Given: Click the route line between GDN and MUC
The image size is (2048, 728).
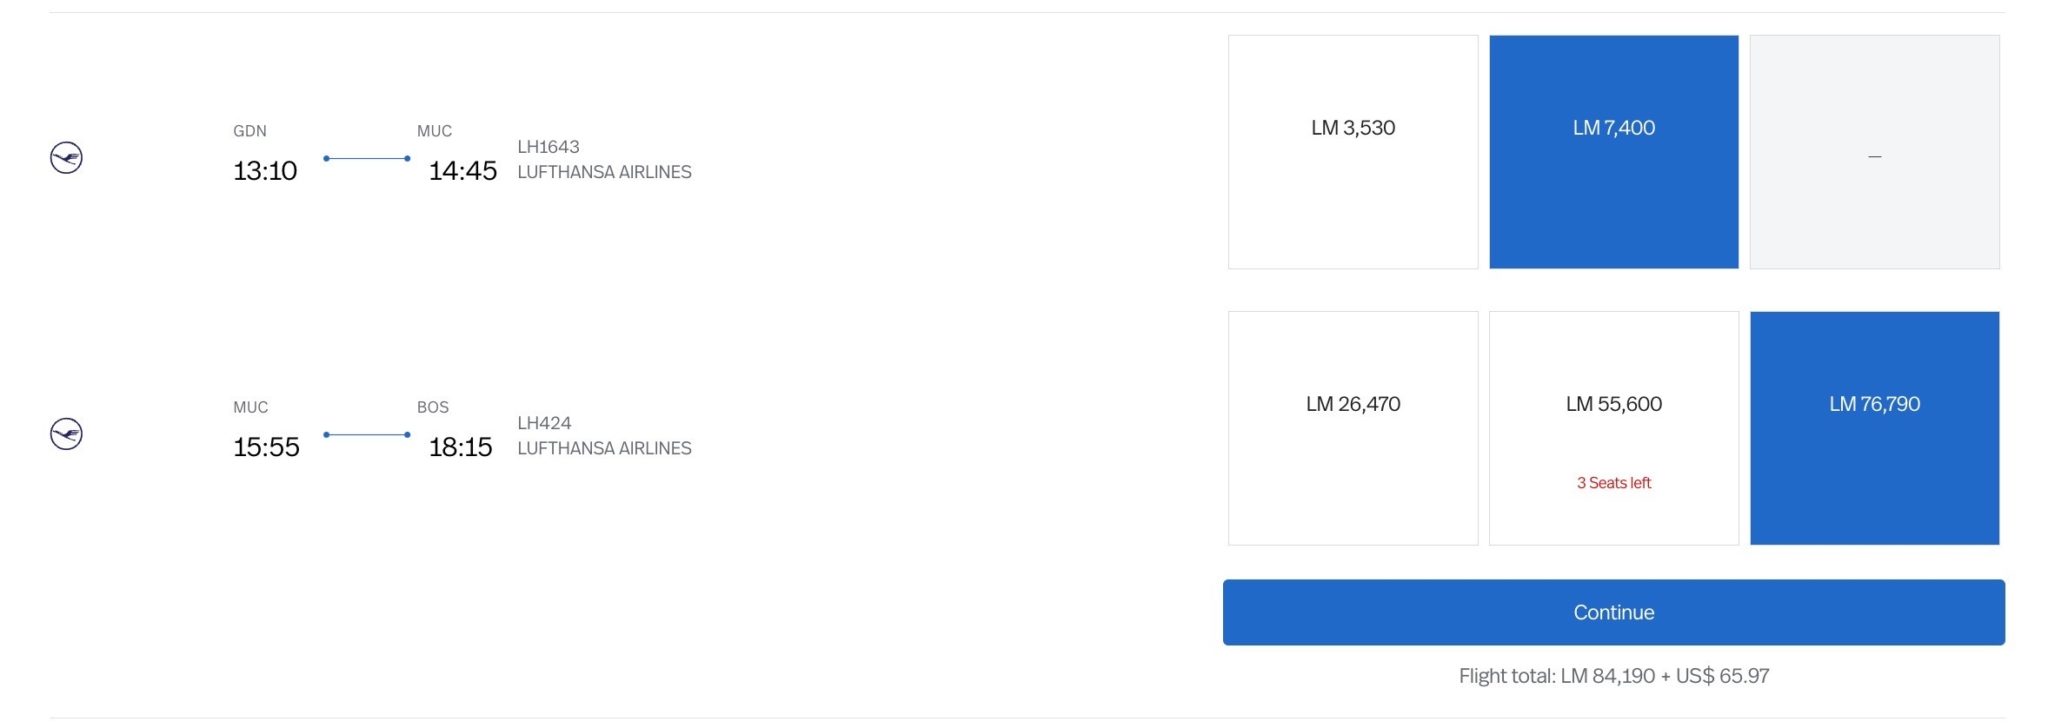Looking at the screenshot, I should [x=367, y=158].
